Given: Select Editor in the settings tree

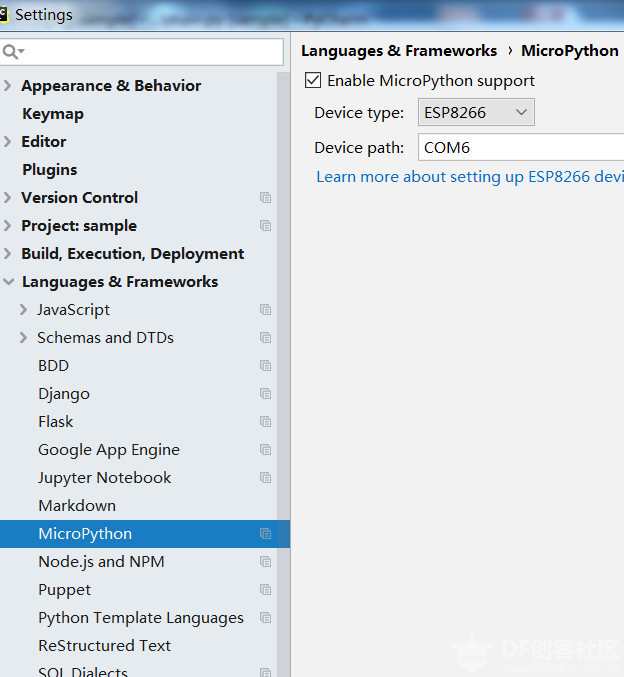Looking at the screenshot, I should coord(44,142).
